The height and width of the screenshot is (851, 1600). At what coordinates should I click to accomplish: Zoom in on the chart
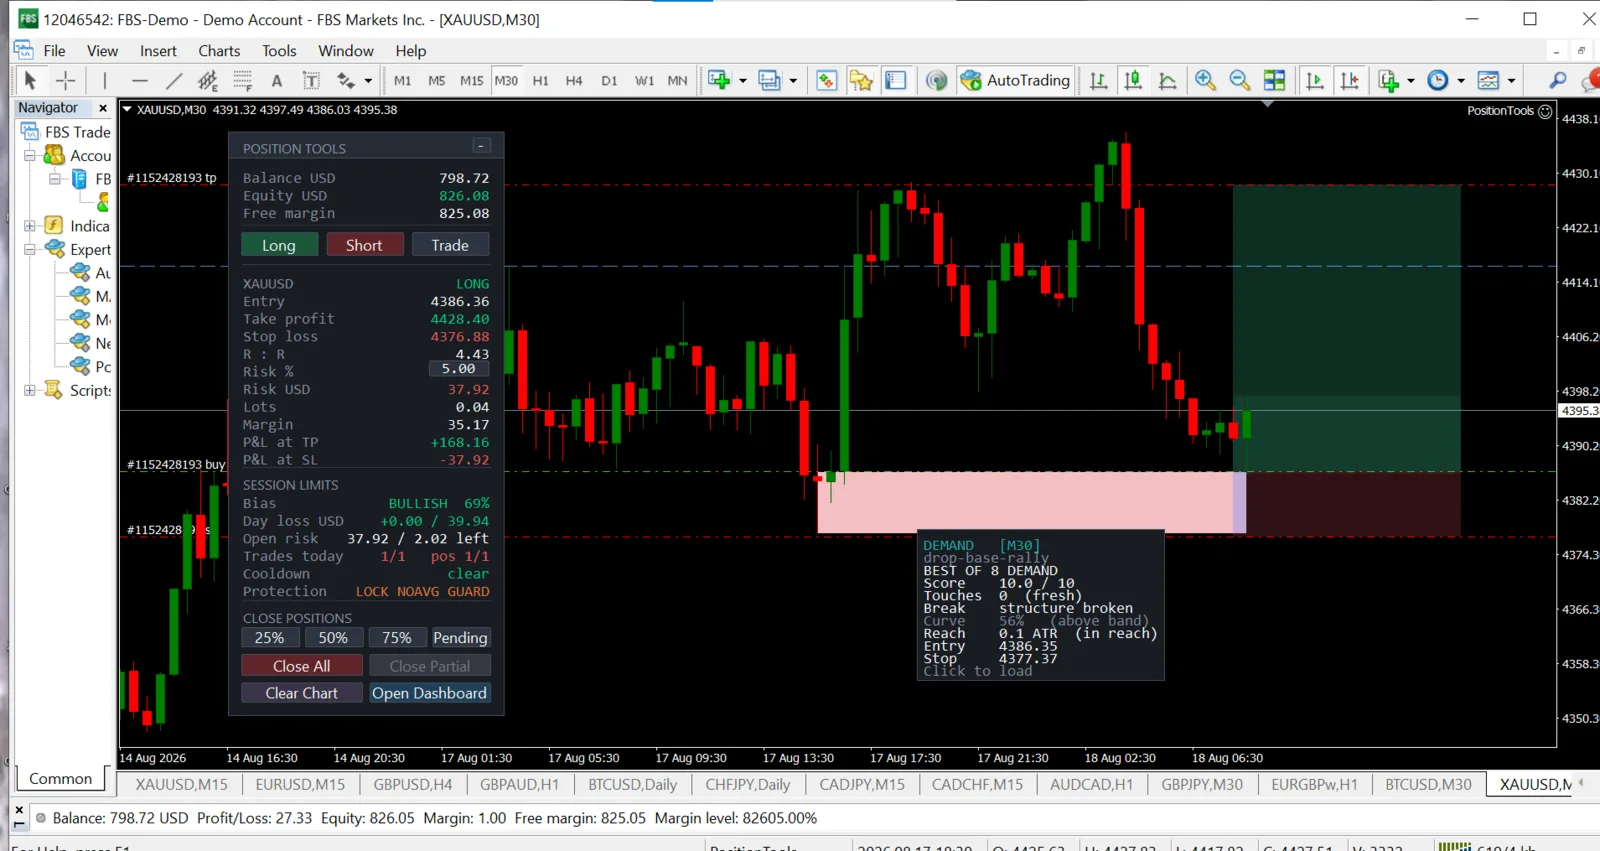(1205, 80)
